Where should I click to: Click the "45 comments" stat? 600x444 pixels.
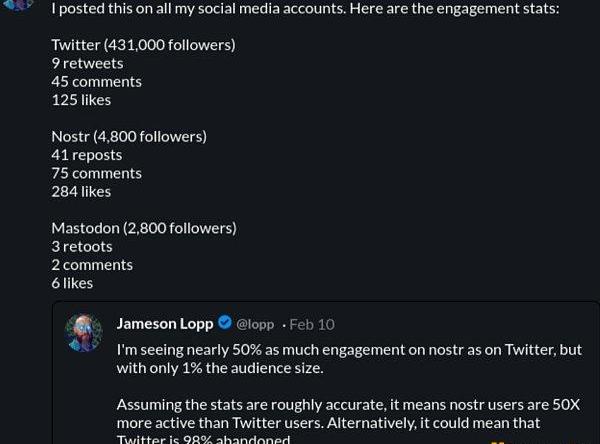pos(96,81)
